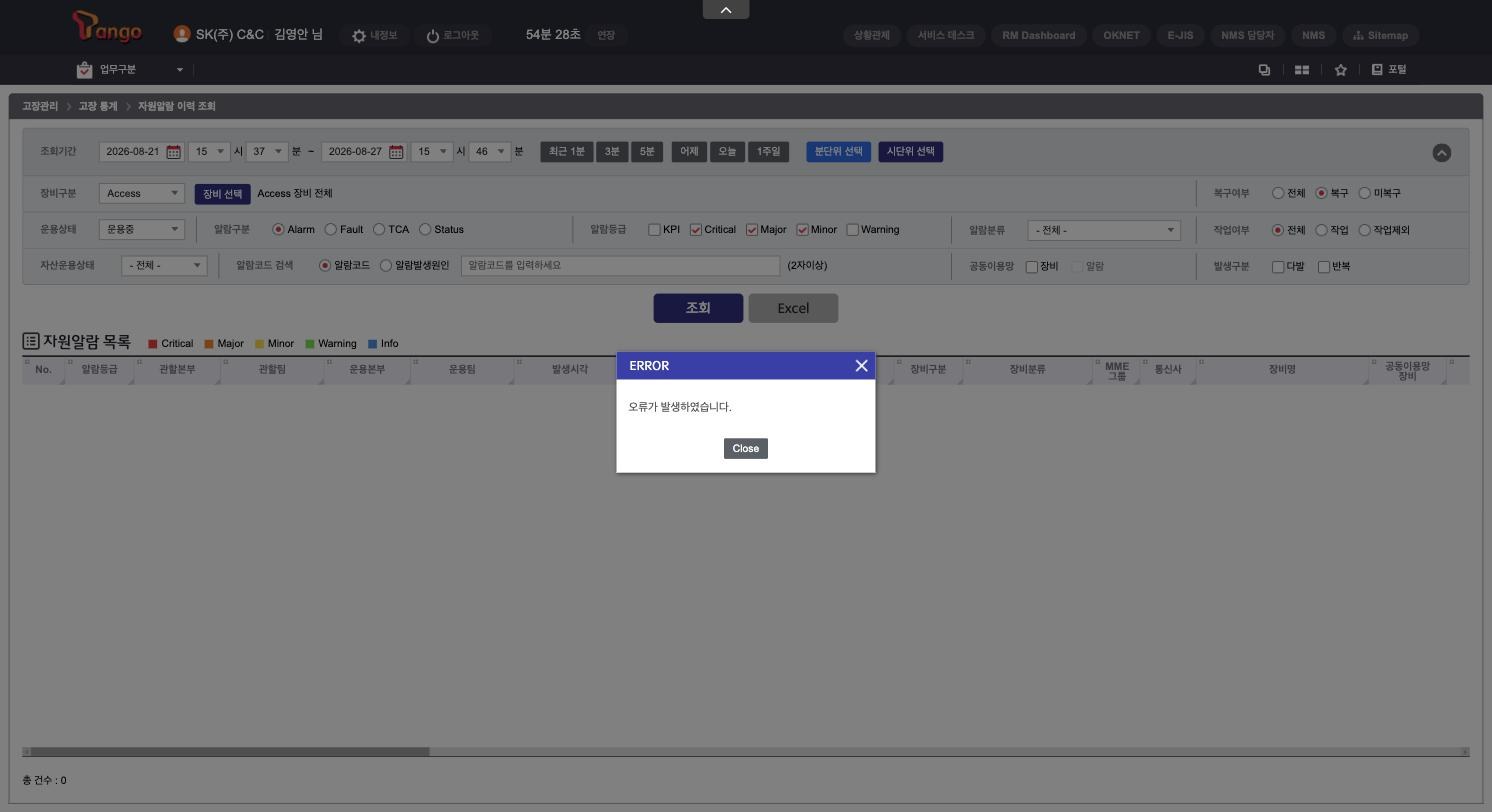Expand the 업무구분 dropdown arrow

tap(180, 70)
